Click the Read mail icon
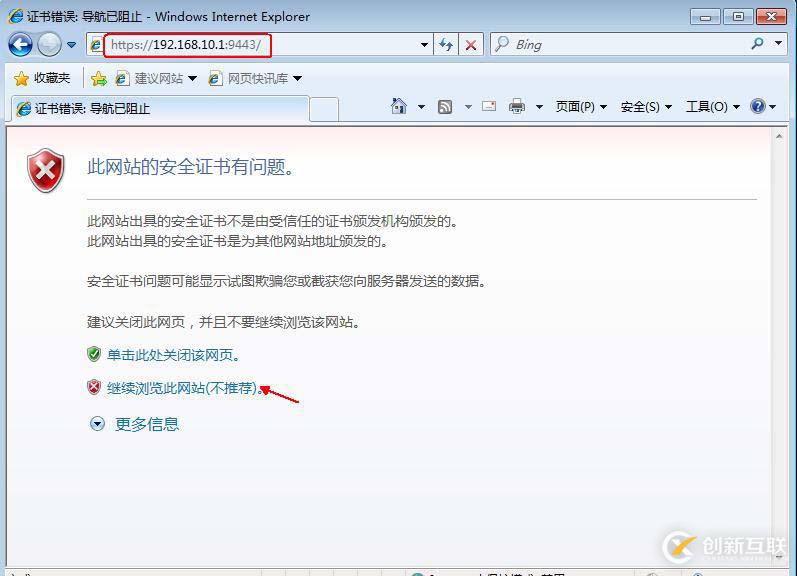 pyautogui.click(x=489, y=106)
